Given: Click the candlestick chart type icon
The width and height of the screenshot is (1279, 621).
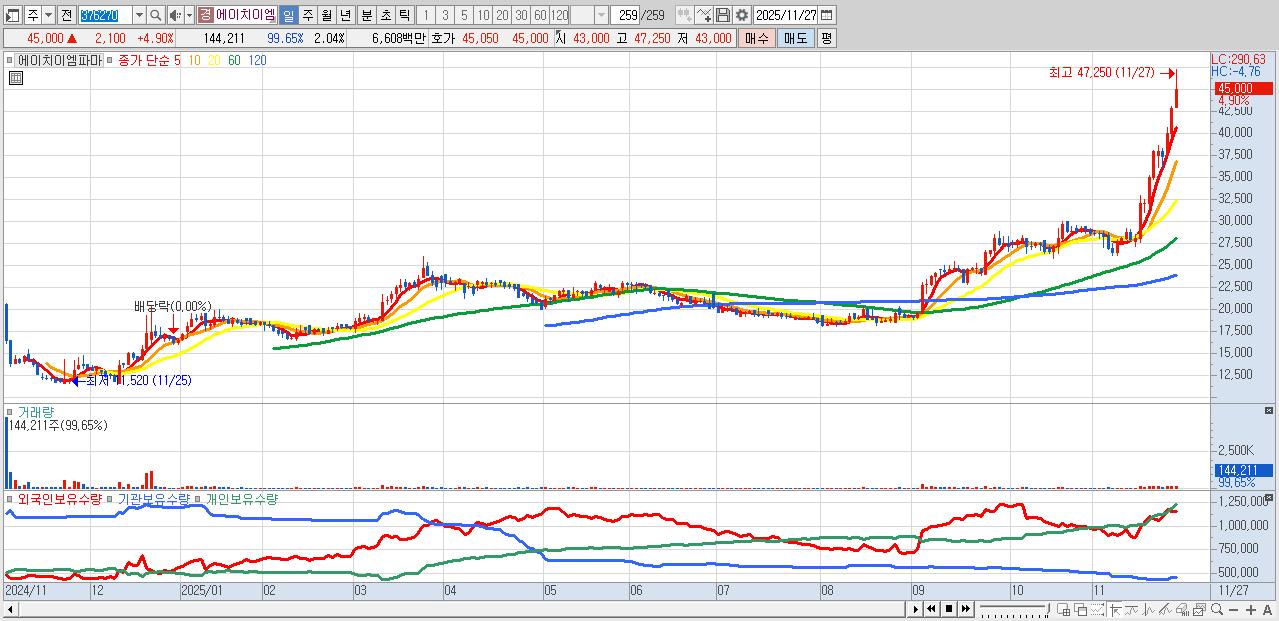Looking at the screenshot, I should pos(684,15).
